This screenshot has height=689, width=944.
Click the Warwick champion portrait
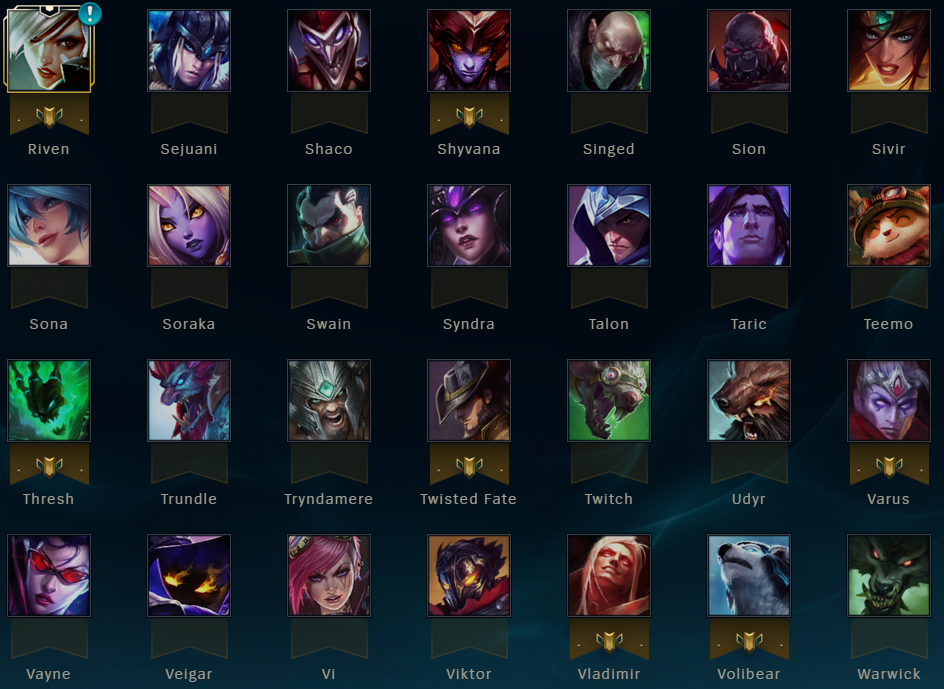pos(889,575)
